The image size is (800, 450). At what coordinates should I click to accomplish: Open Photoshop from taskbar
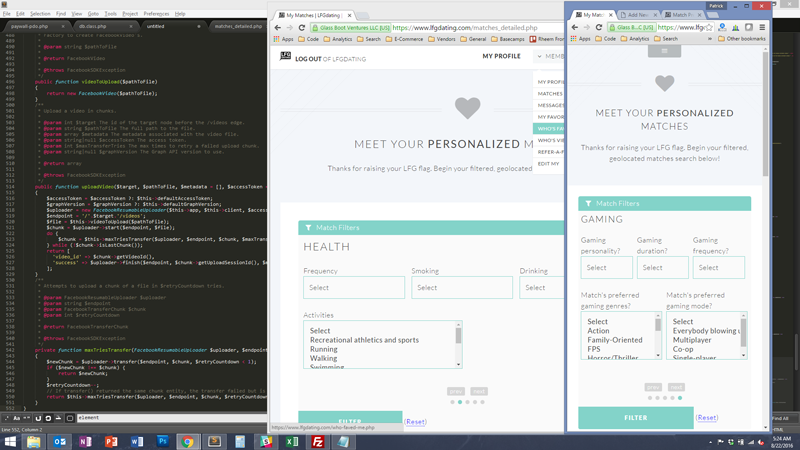[x=163, y=441]
